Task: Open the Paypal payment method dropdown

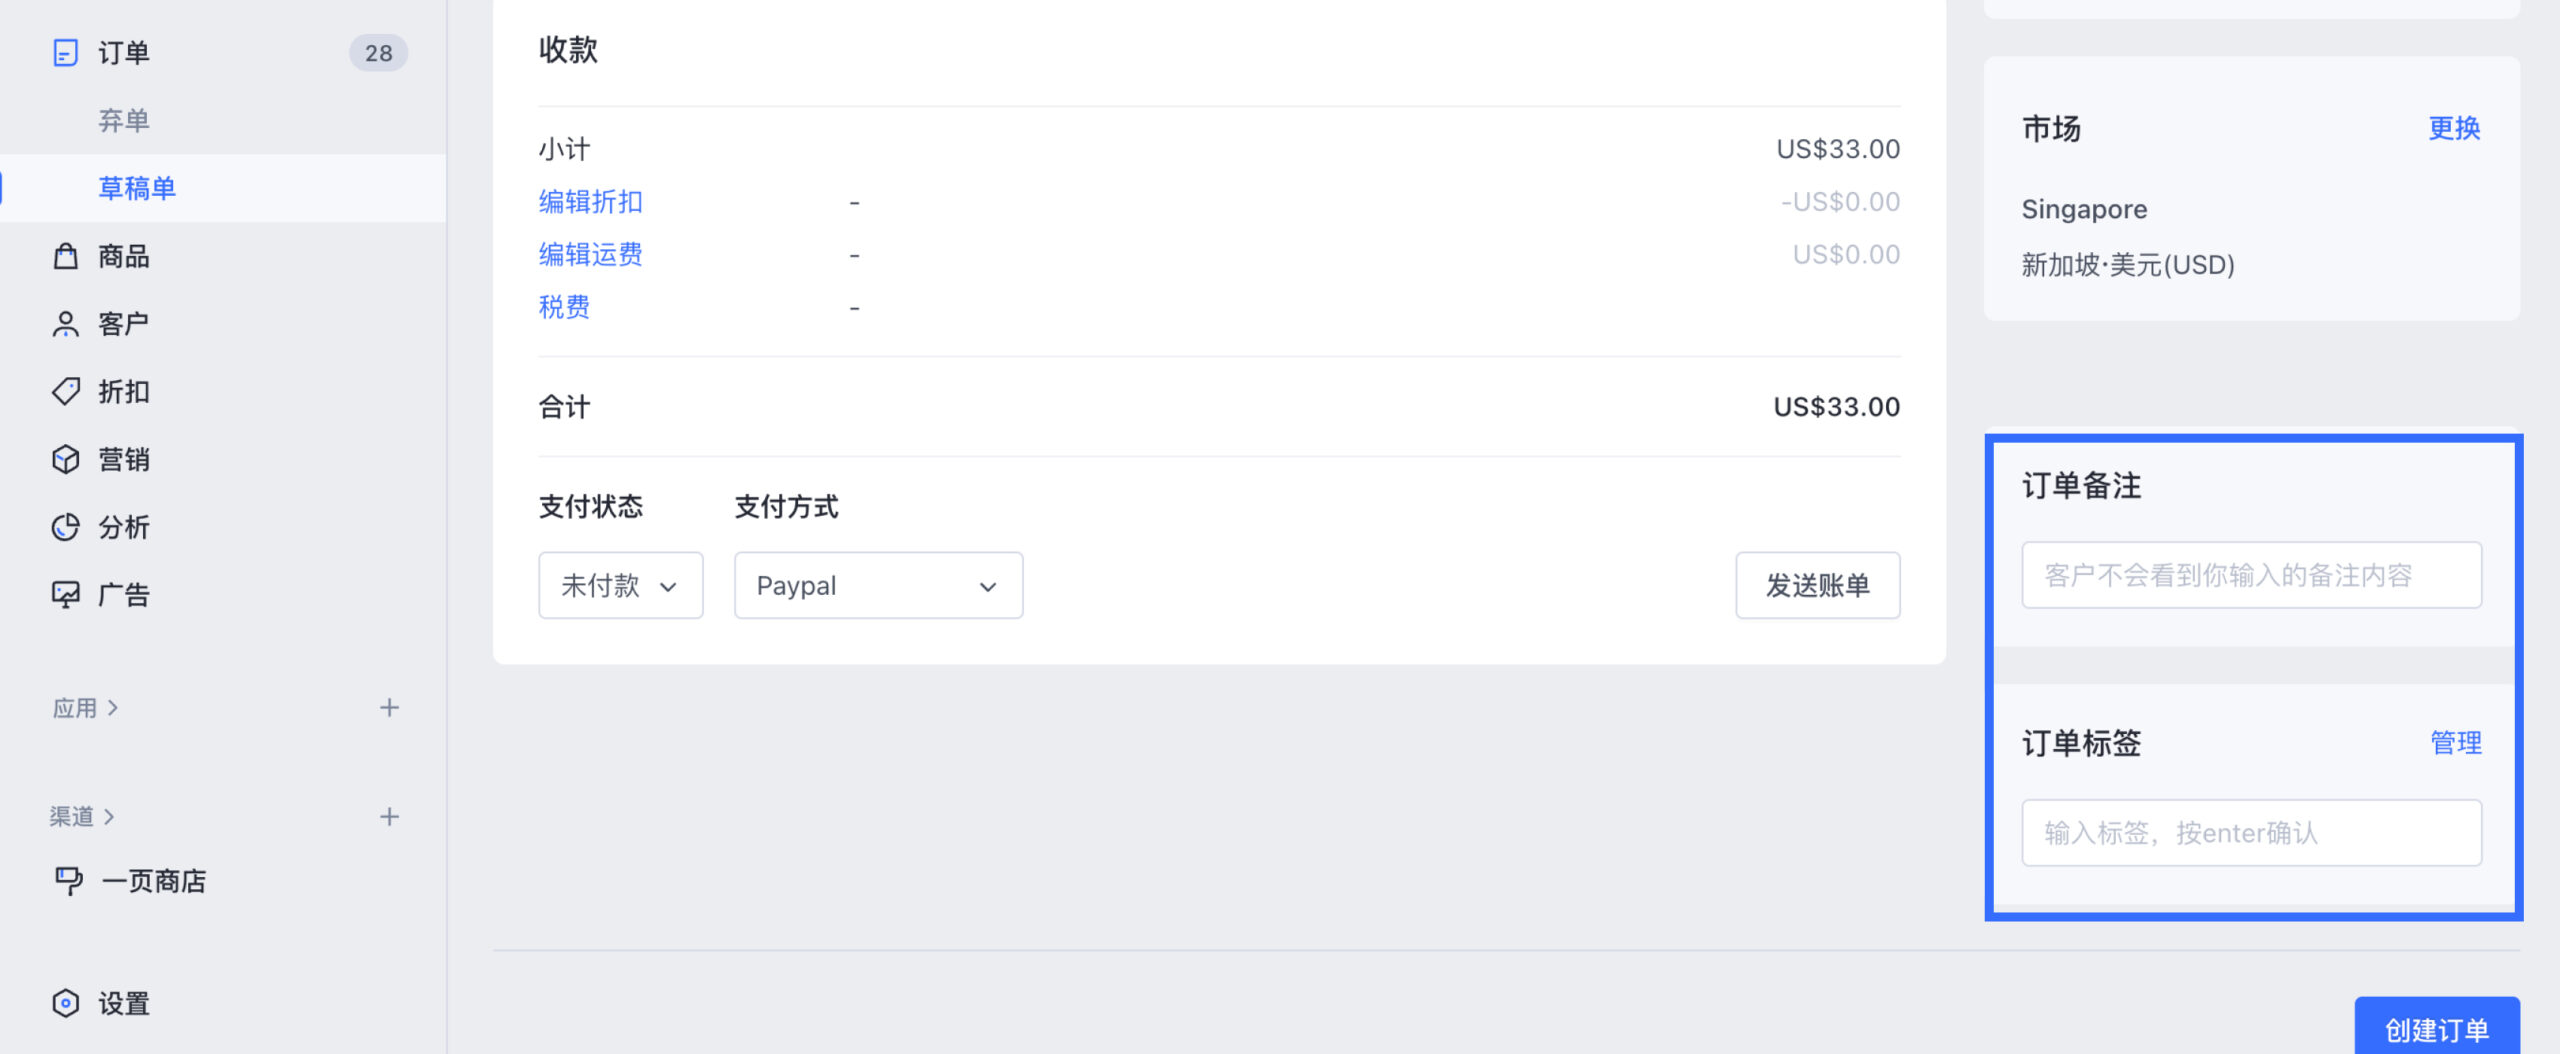Action: pyautogui.click(x=877, y=586)
